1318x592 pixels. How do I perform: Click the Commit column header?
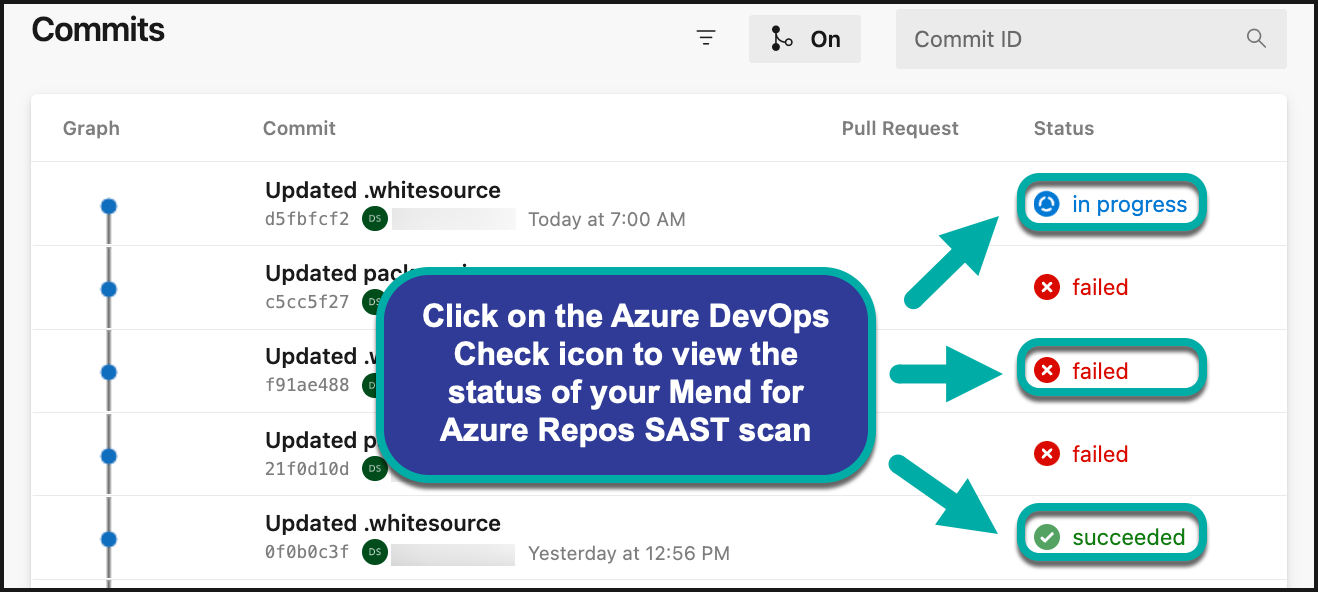click(x=299, y=128)
